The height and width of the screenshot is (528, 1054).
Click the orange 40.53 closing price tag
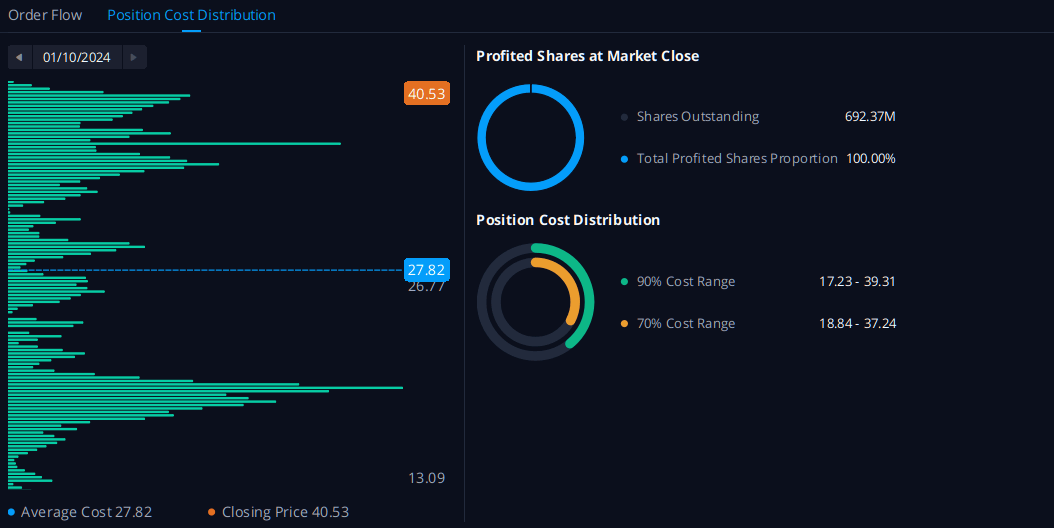[427, 94]
